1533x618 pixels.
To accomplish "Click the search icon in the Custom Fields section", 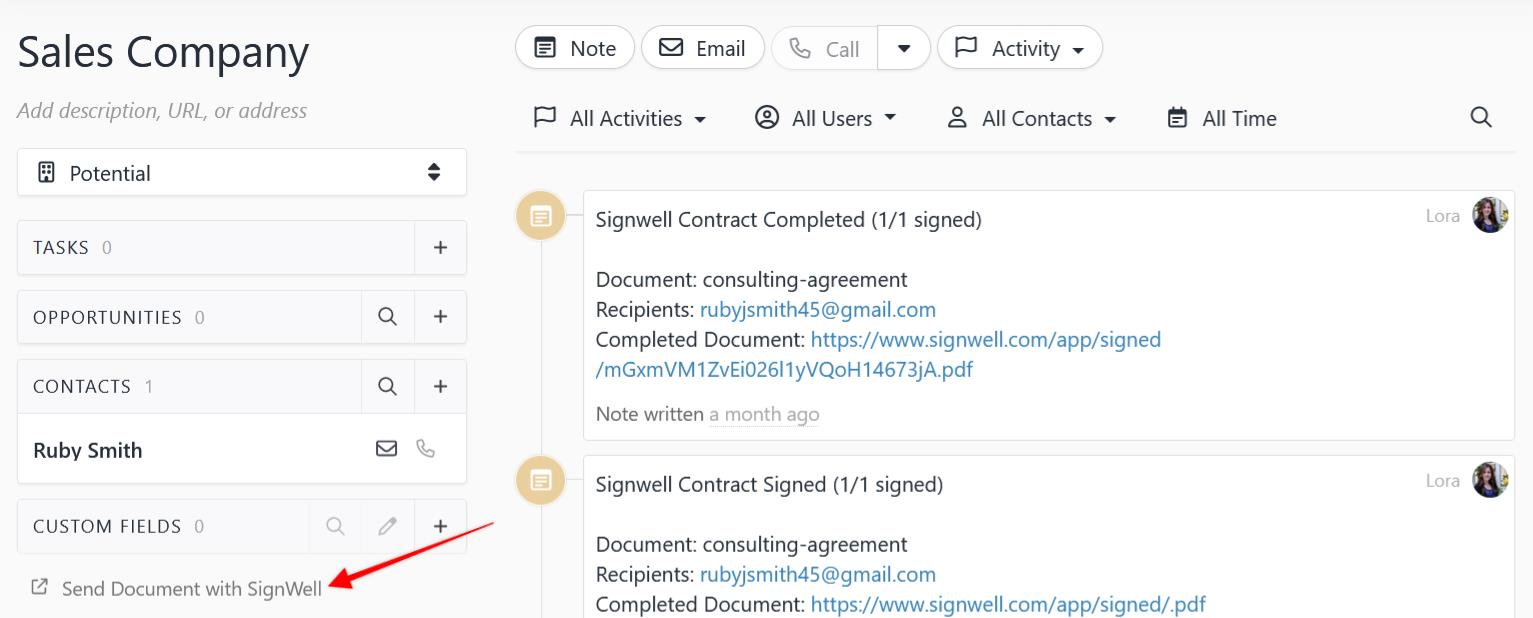I will click(335, 526).
